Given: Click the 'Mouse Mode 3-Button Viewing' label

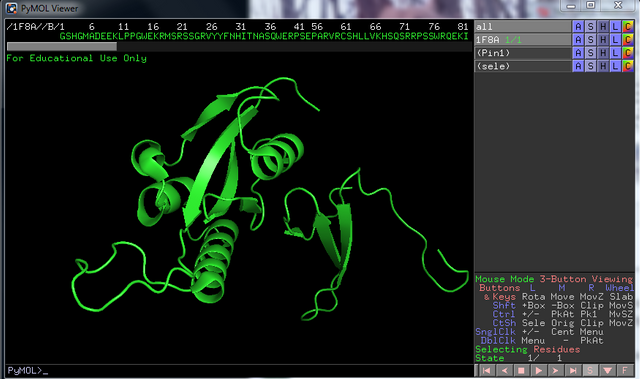Looking at the screenshot, I should [554, 279].
